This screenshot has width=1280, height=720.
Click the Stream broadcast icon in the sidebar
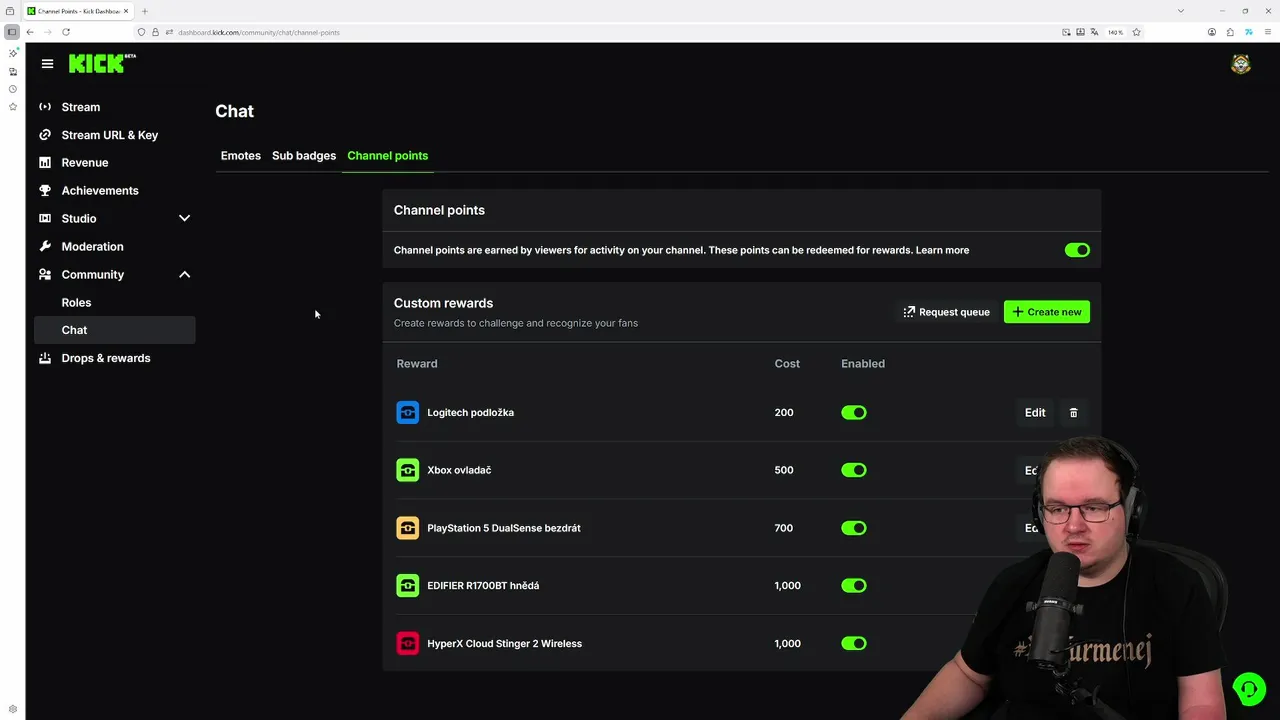[45, 107]
